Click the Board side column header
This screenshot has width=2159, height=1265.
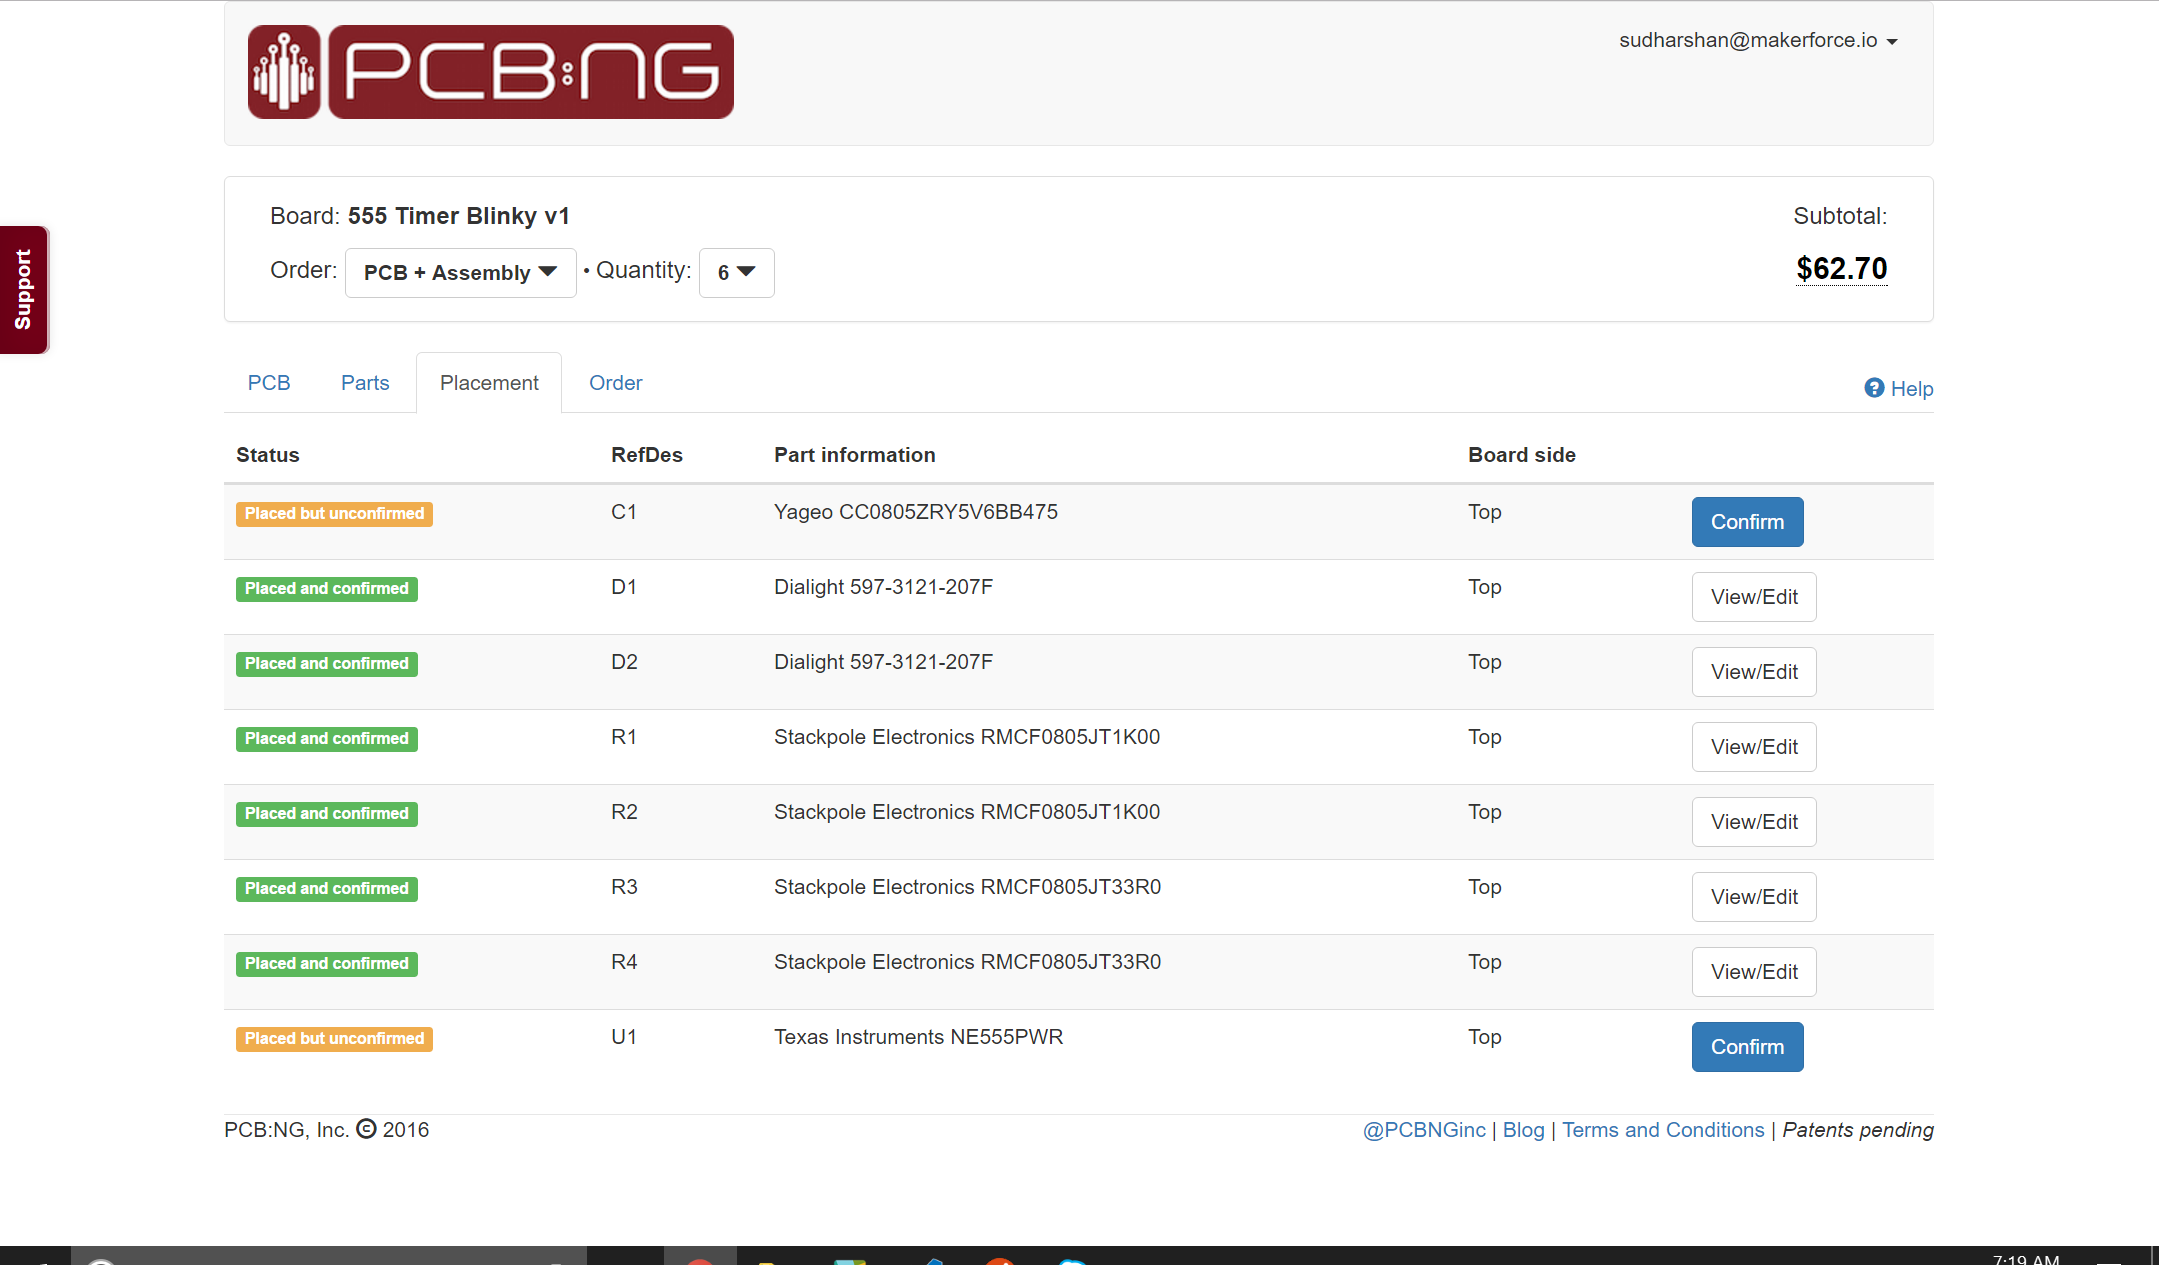(1522, 455)
